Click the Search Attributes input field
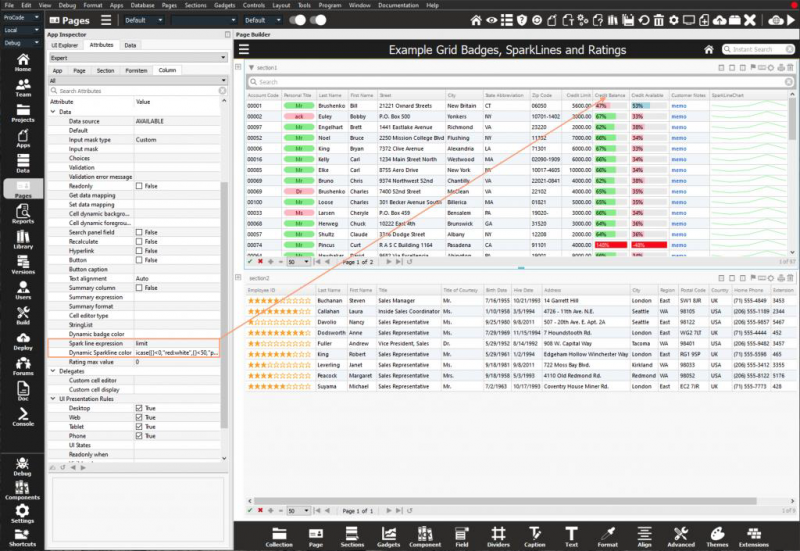Viewport: 800px width, 551px height. 130,91
